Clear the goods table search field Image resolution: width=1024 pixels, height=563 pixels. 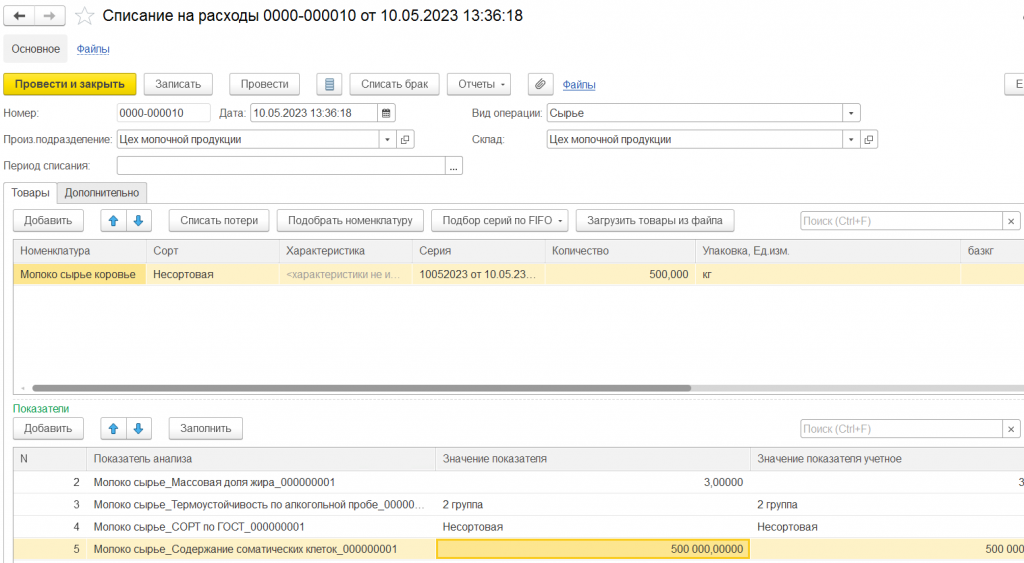1011,221
